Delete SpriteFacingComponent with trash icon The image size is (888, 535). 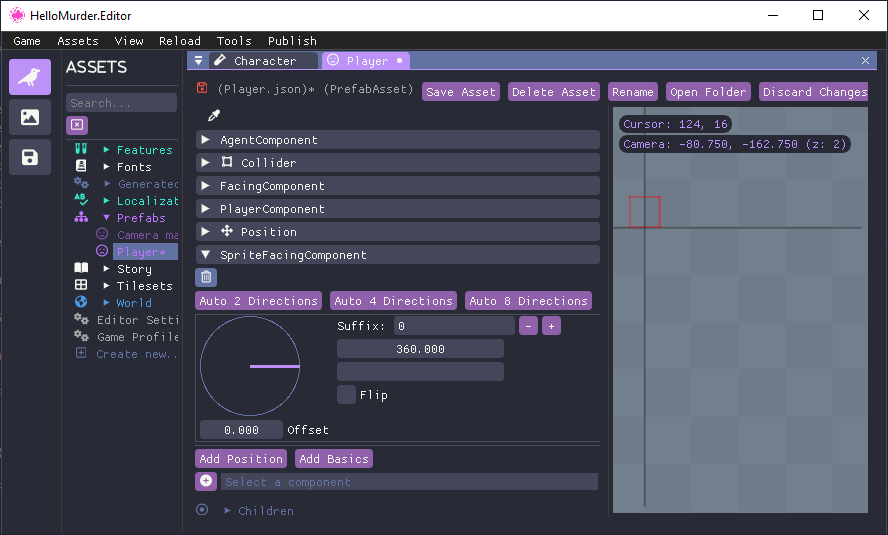[x=205, y=277]
